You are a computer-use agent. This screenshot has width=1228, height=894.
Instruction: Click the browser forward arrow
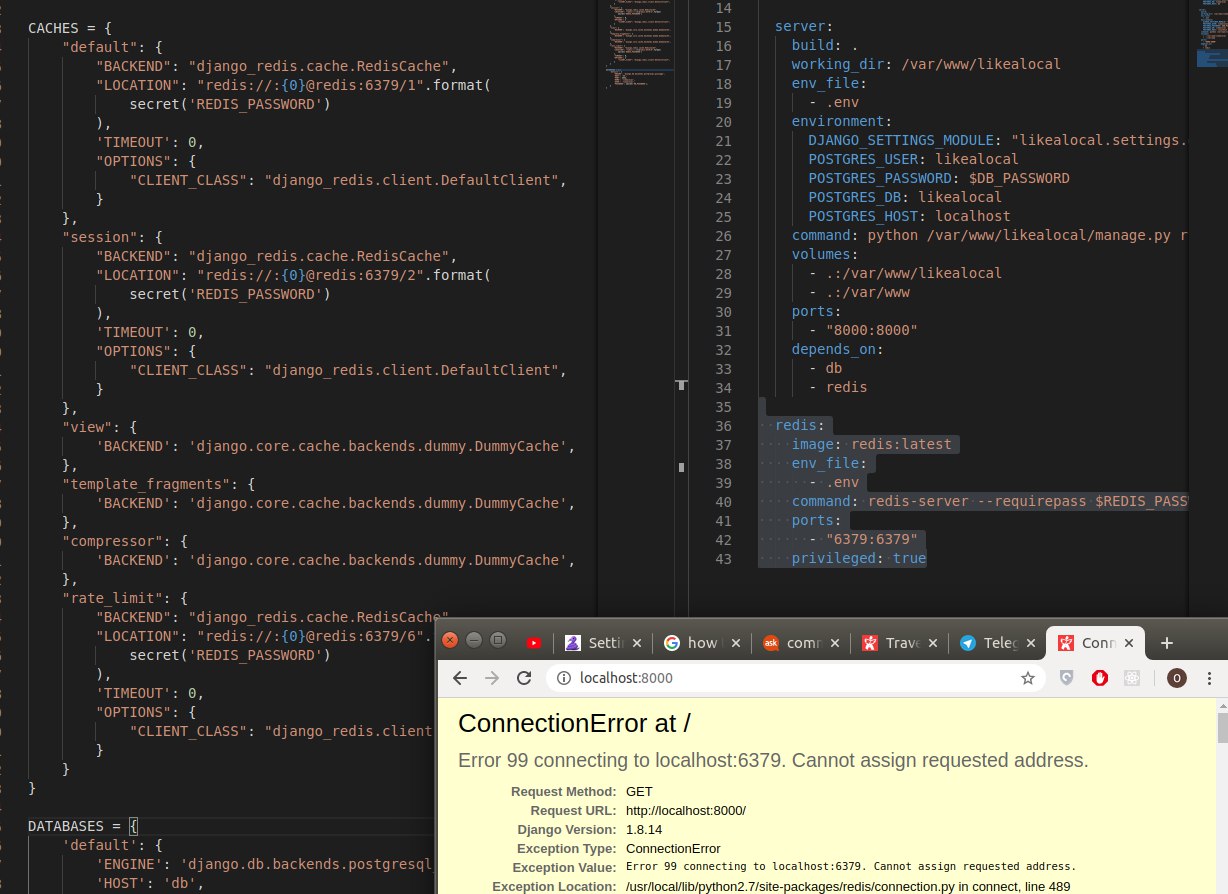pos(491,678)
